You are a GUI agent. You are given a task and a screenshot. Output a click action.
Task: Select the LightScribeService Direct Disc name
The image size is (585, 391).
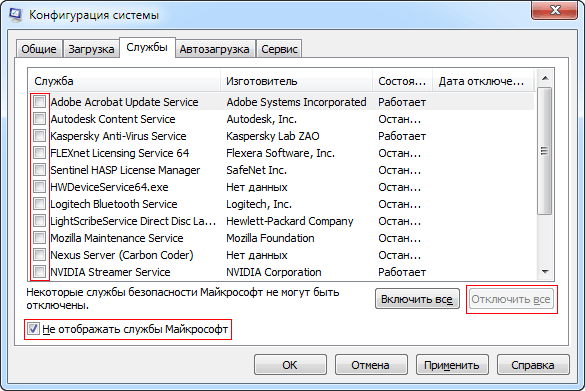pyautogui.click(x=133, y=221)
